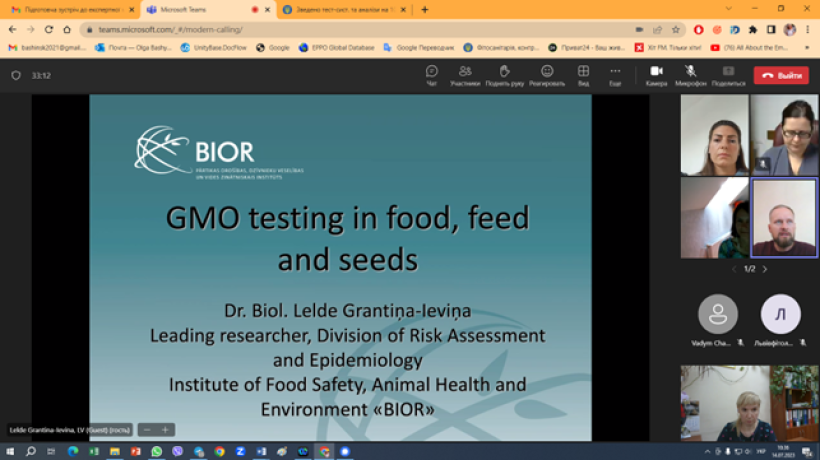
Task: Click the address bar URL
Action: click(x=170, y=30)
